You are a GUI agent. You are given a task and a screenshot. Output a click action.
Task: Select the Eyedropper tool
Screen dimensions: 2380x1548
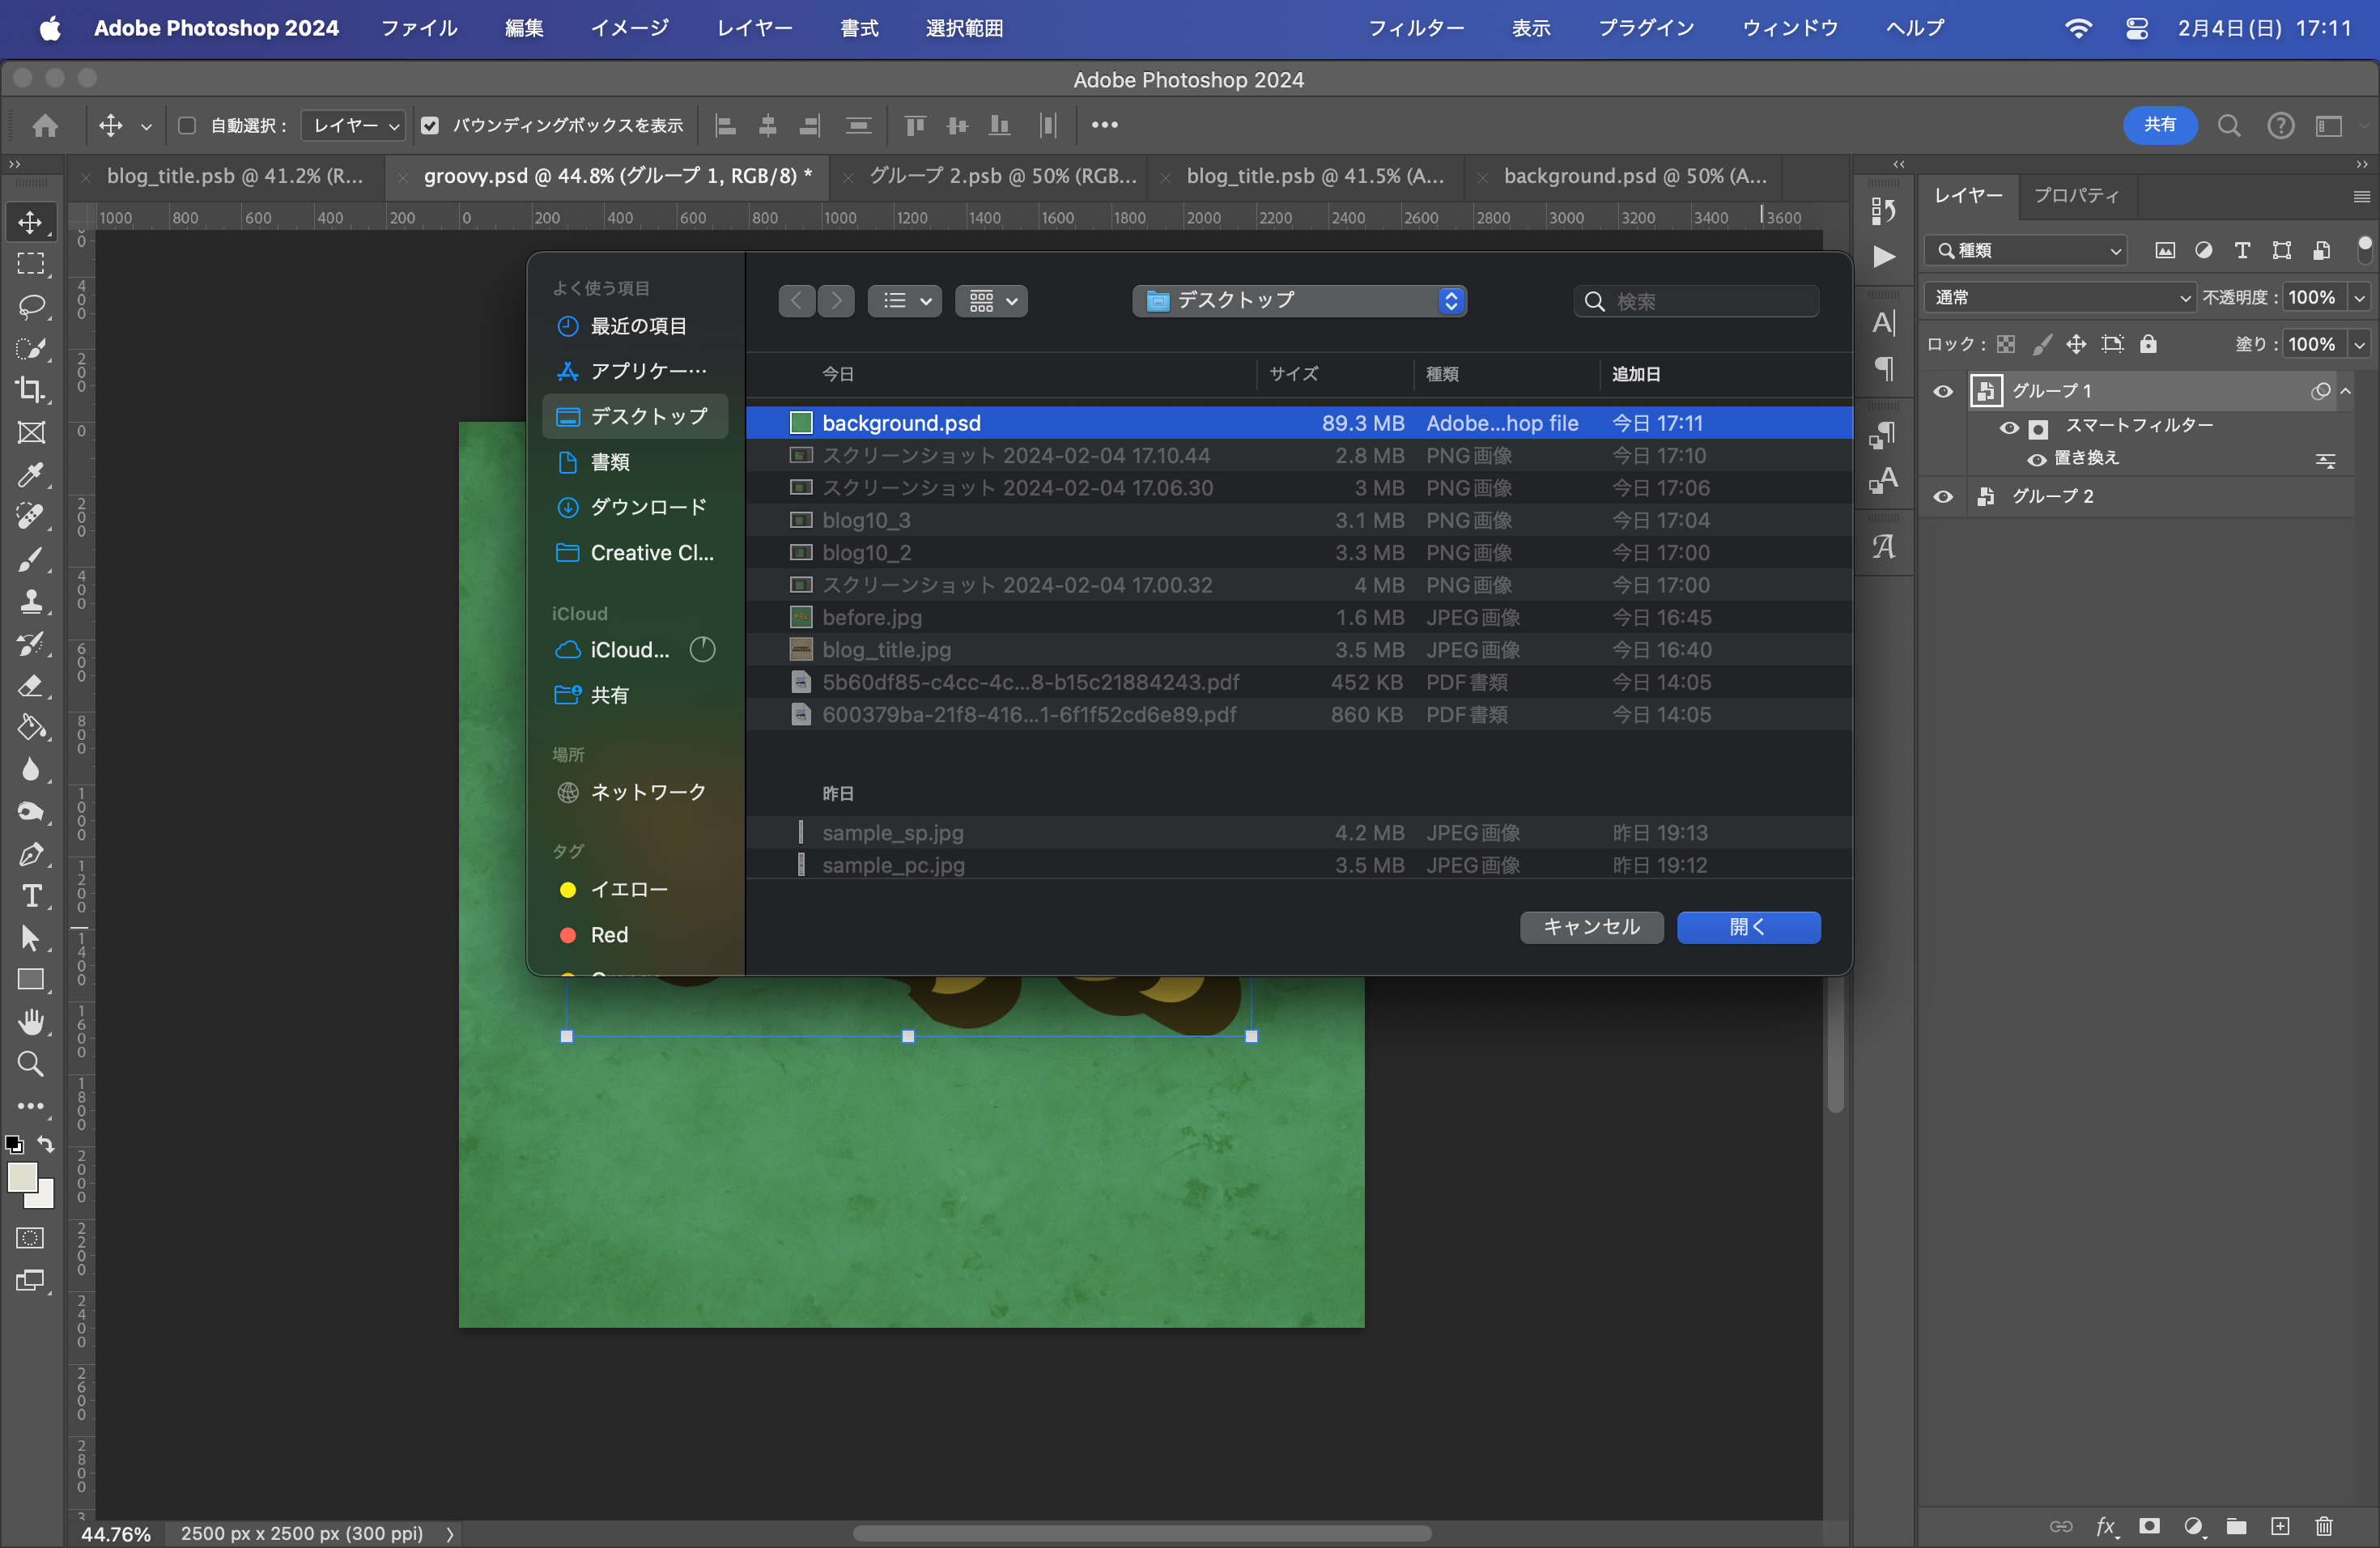tap(31, 474)
